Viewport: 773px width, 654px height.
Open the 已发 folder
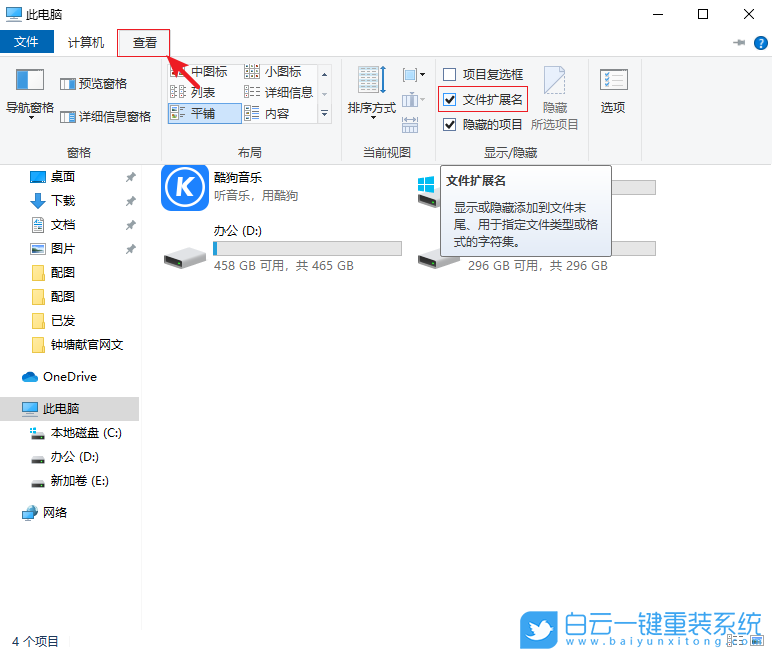tap(63, 321)
